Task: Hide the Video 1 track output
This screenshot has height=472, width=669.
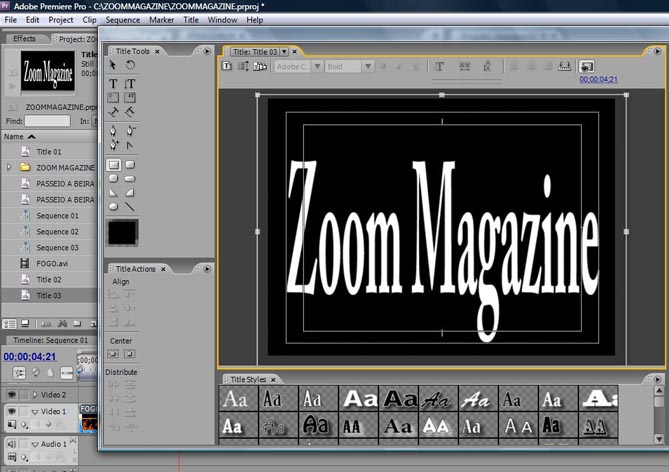Action: [11, 411]
